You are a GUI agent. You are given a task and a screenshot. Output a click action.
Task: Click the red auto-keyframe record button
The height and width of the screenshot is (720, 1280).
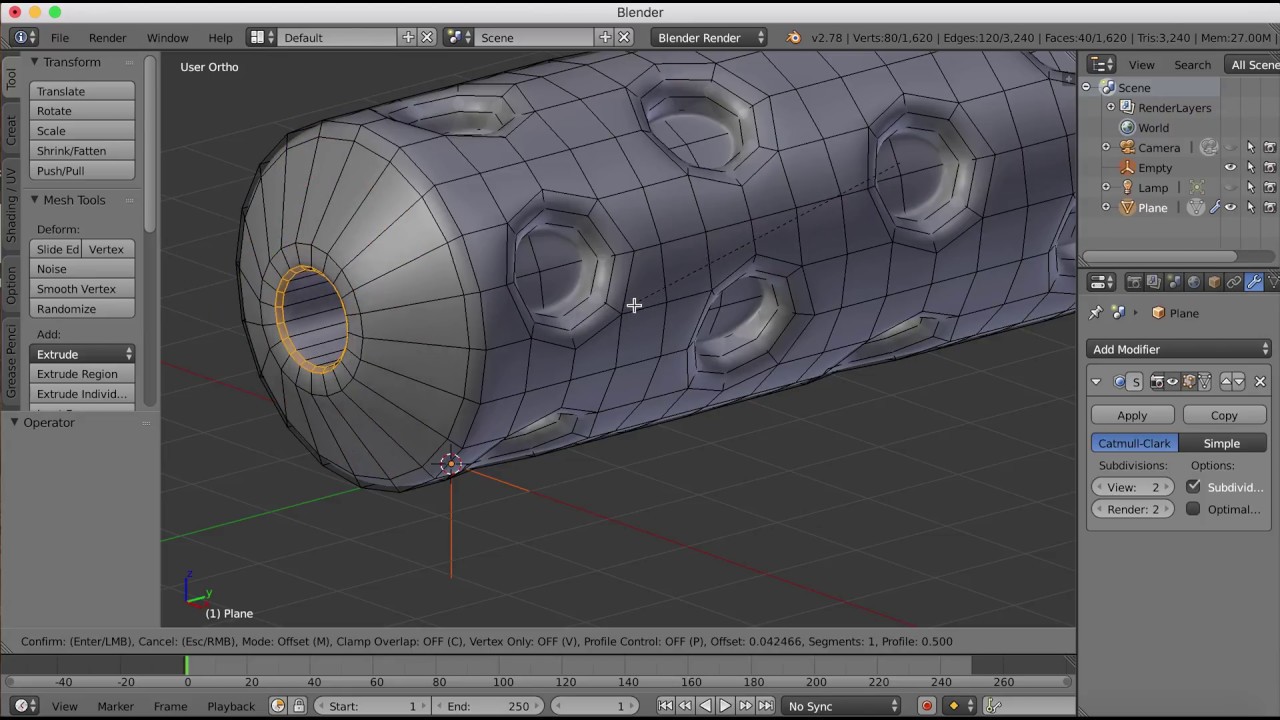tap(926, 706)
